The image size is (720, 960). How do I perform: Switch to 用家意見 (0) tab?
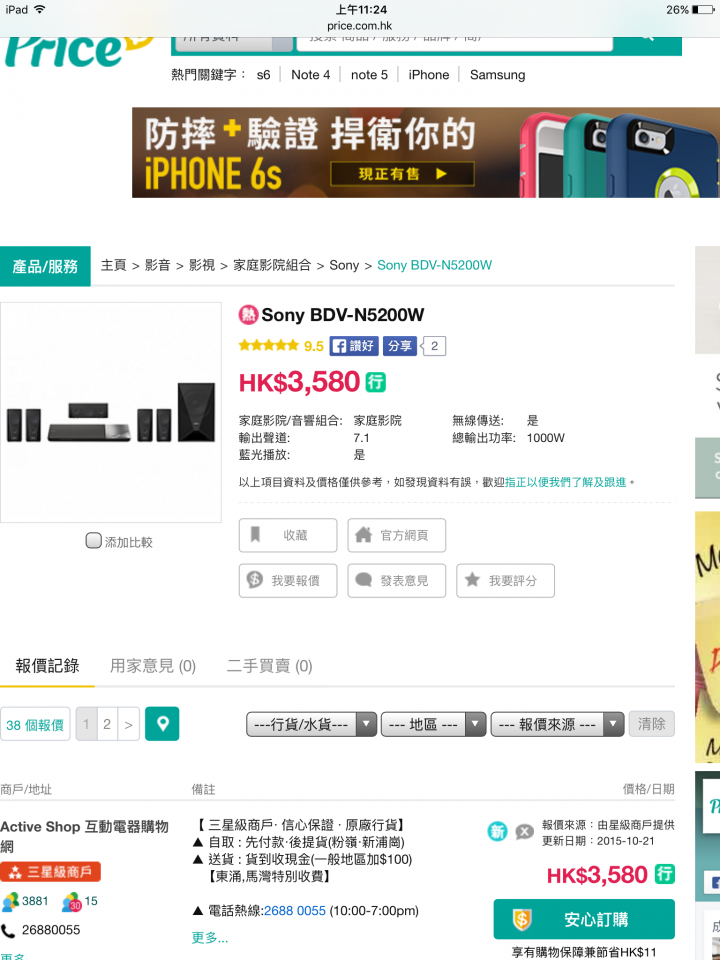[x=153, y=666]
